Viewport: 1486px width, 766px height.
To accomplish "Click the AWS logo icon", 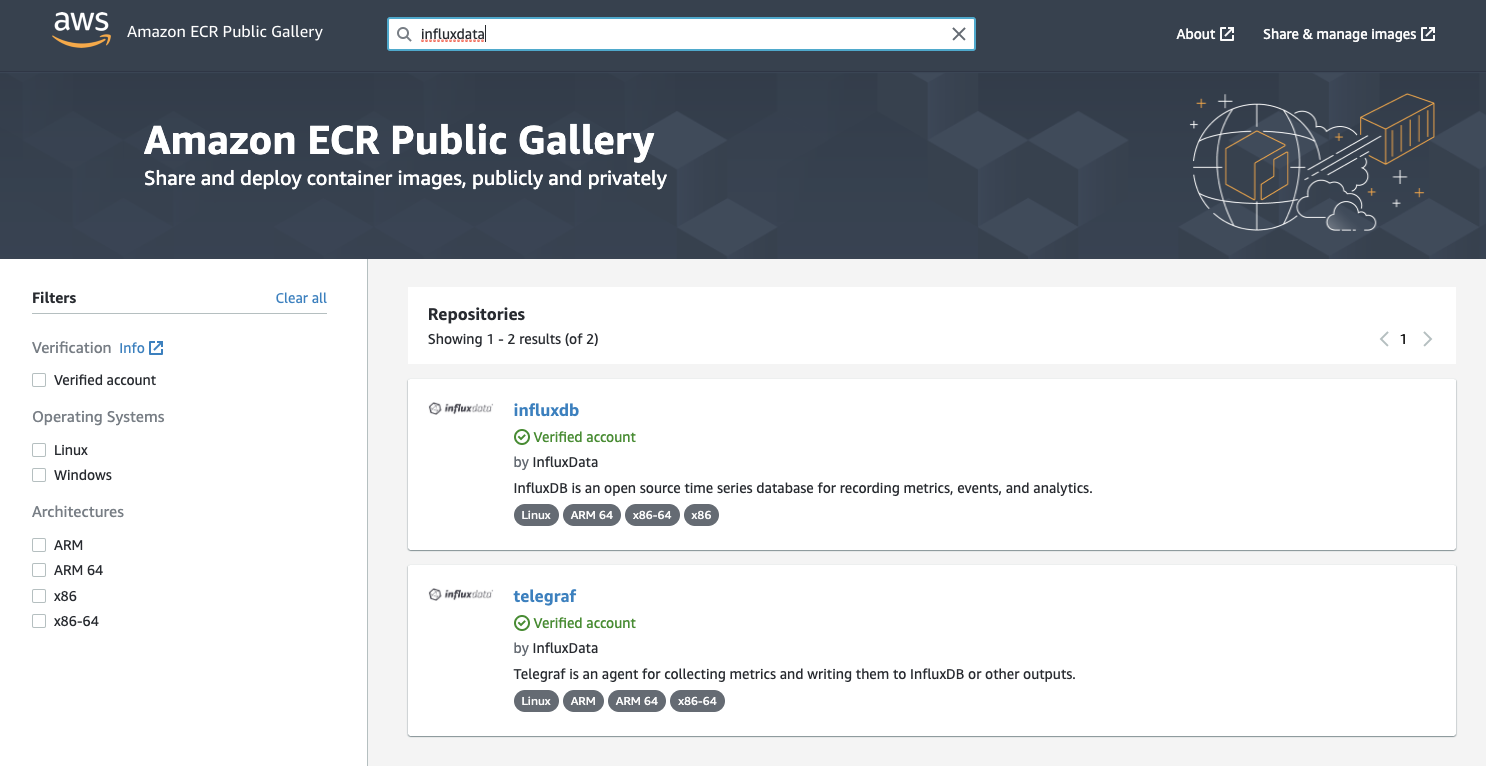I will (82, 30).
